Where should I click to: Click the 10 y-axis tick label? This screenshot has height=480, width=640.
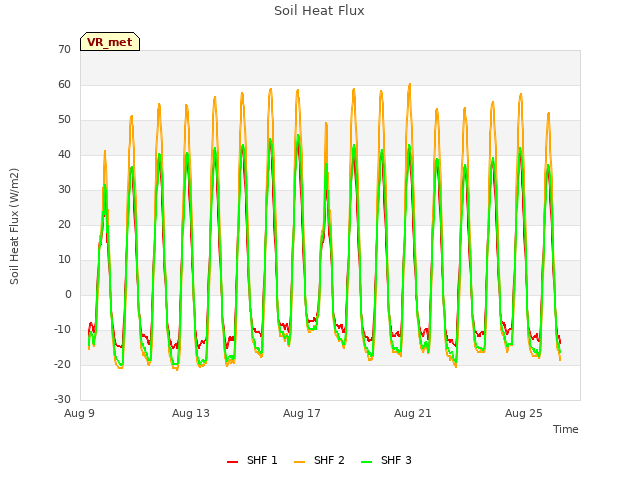[x=64, y=260]
